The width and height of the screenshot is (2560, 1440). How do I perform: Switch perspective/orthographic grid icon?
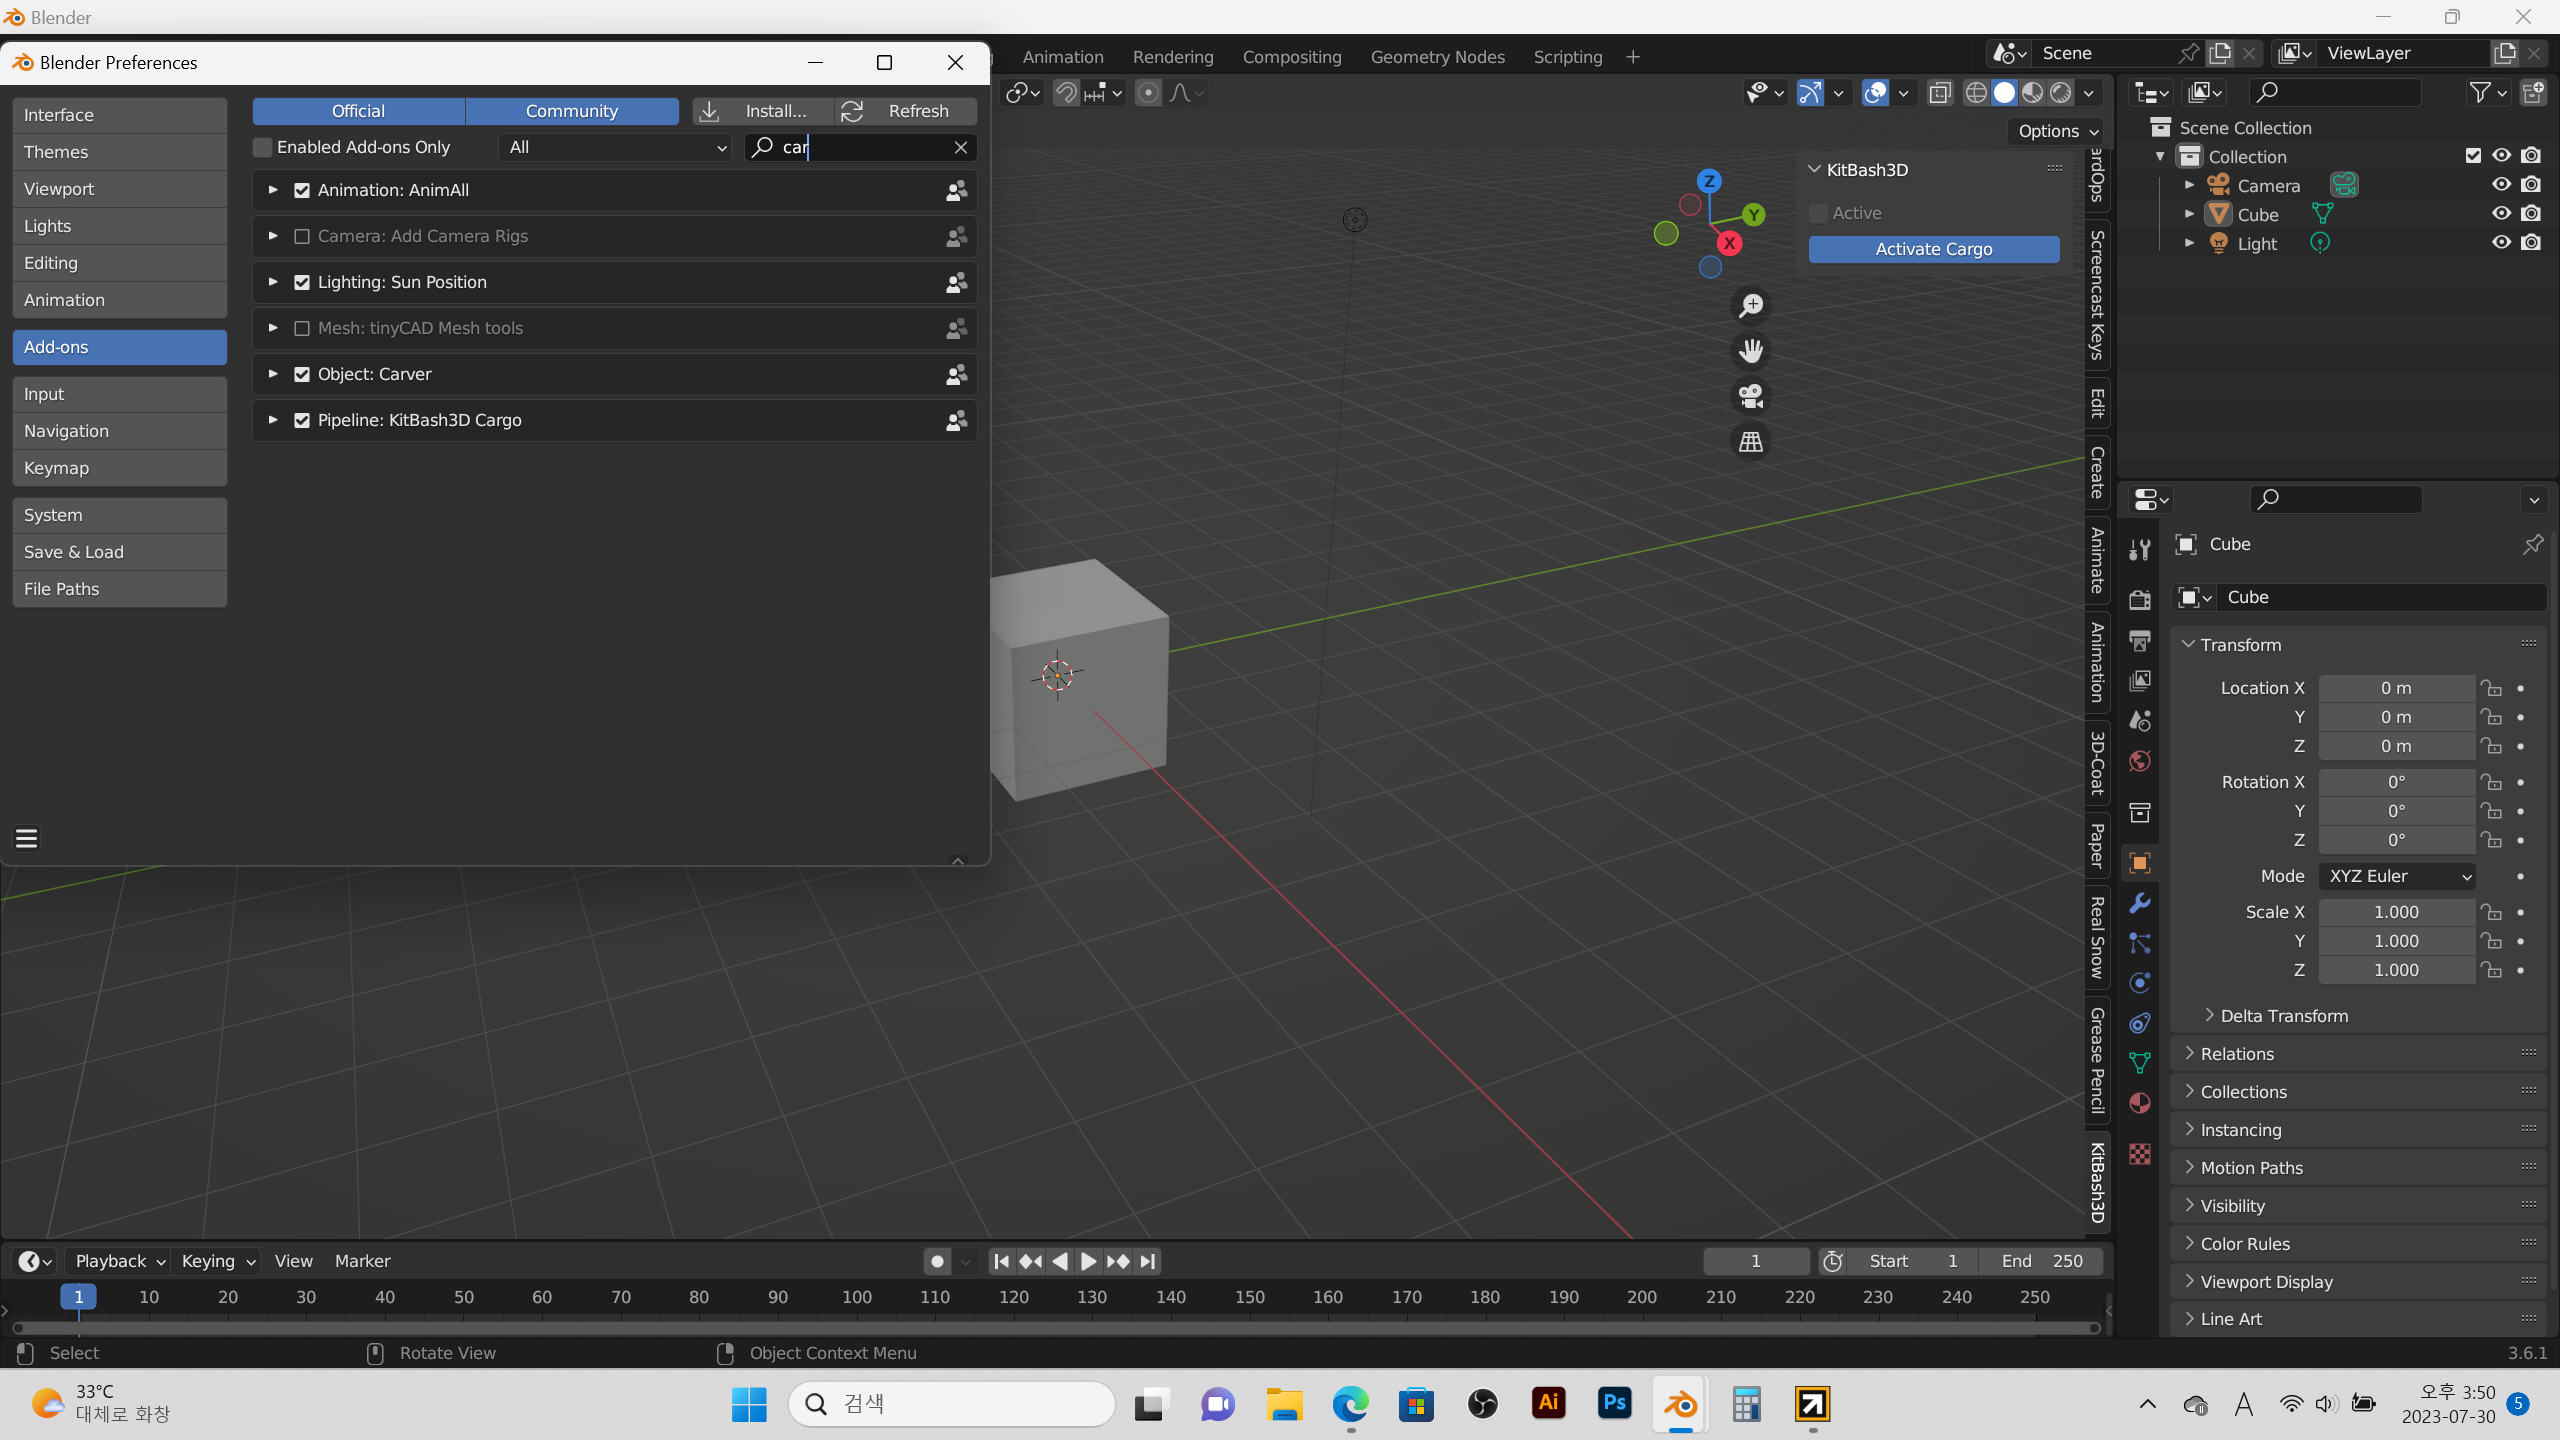[x=1751, y=442]
